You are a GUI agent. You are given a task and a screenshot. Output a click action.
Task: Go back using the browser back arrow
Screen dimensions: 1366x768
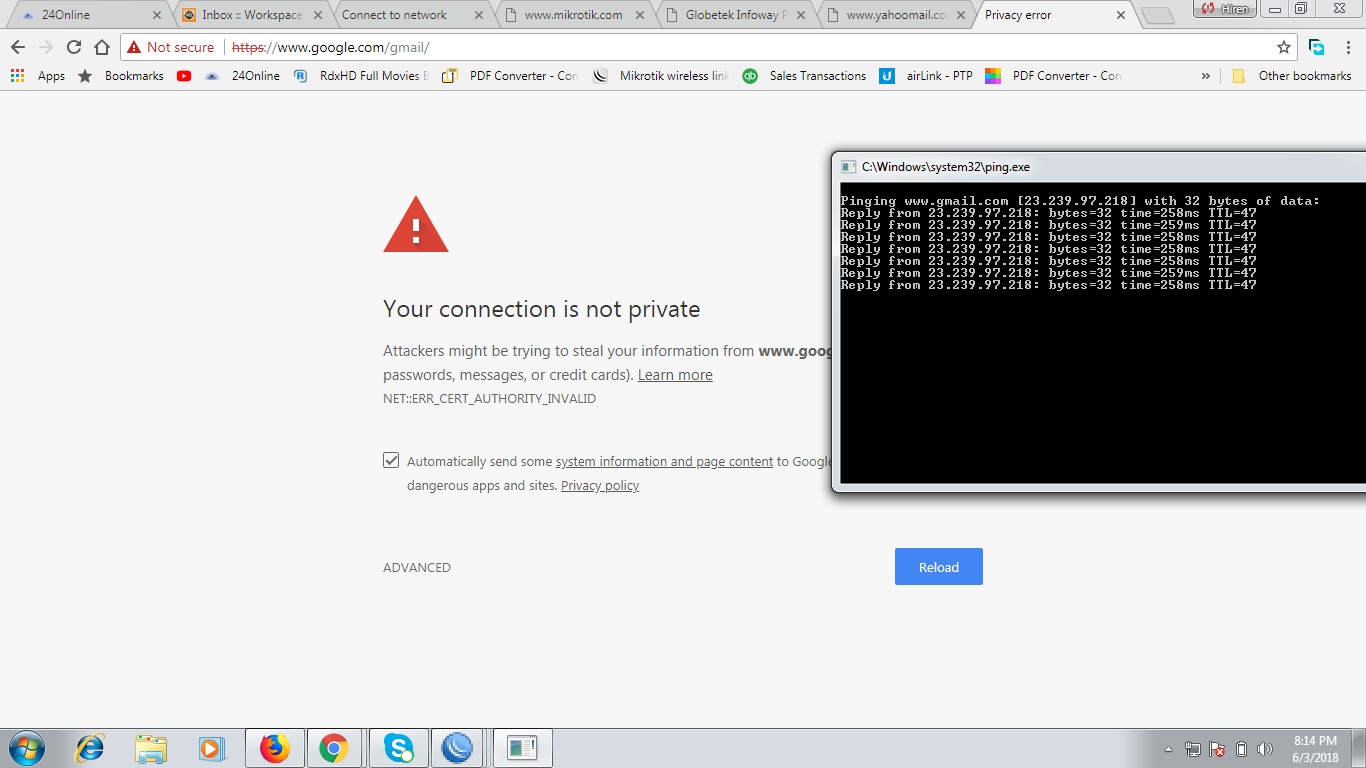pos(18,47)
